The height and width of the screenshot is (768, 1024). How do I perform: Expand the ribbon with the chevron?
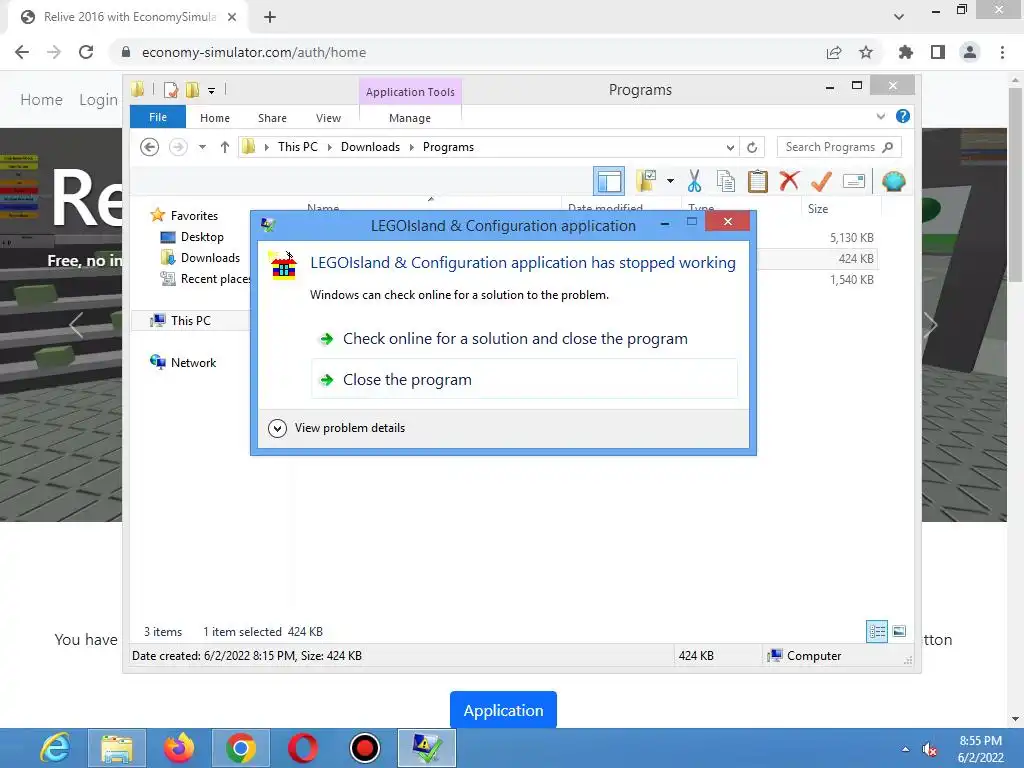881,116
